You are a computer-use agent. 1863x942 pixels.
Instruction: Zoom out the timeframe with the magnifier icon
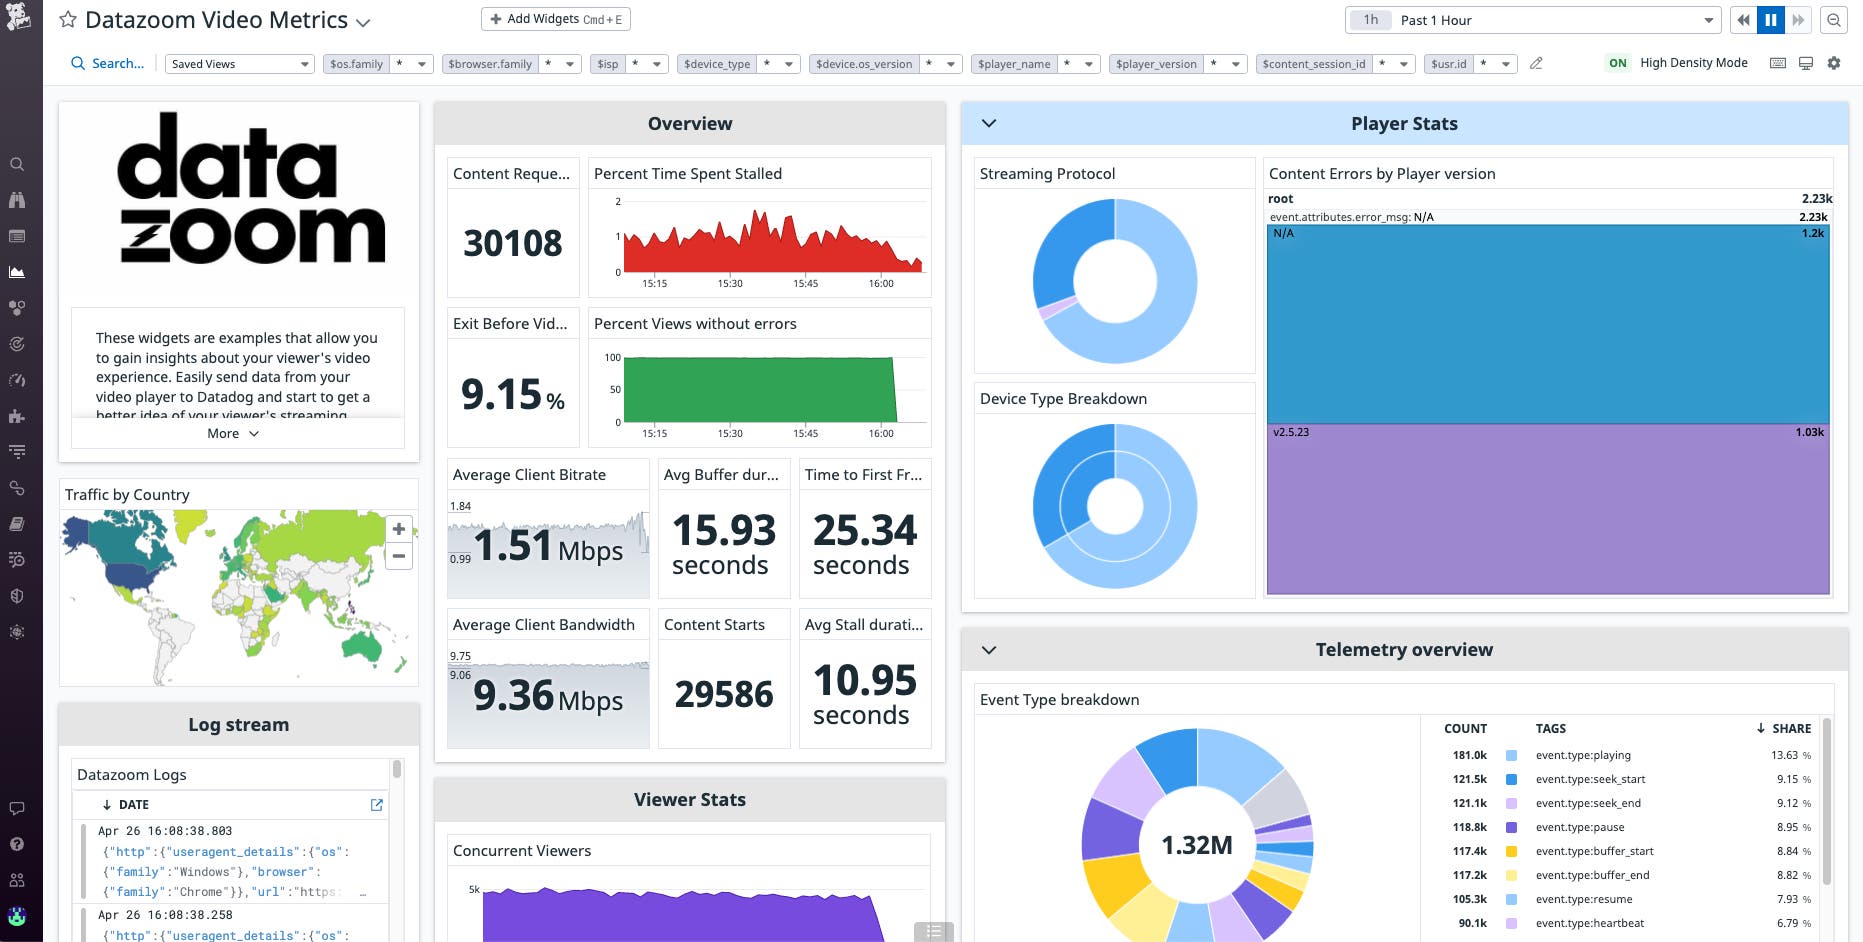[x=1833, y=19]
